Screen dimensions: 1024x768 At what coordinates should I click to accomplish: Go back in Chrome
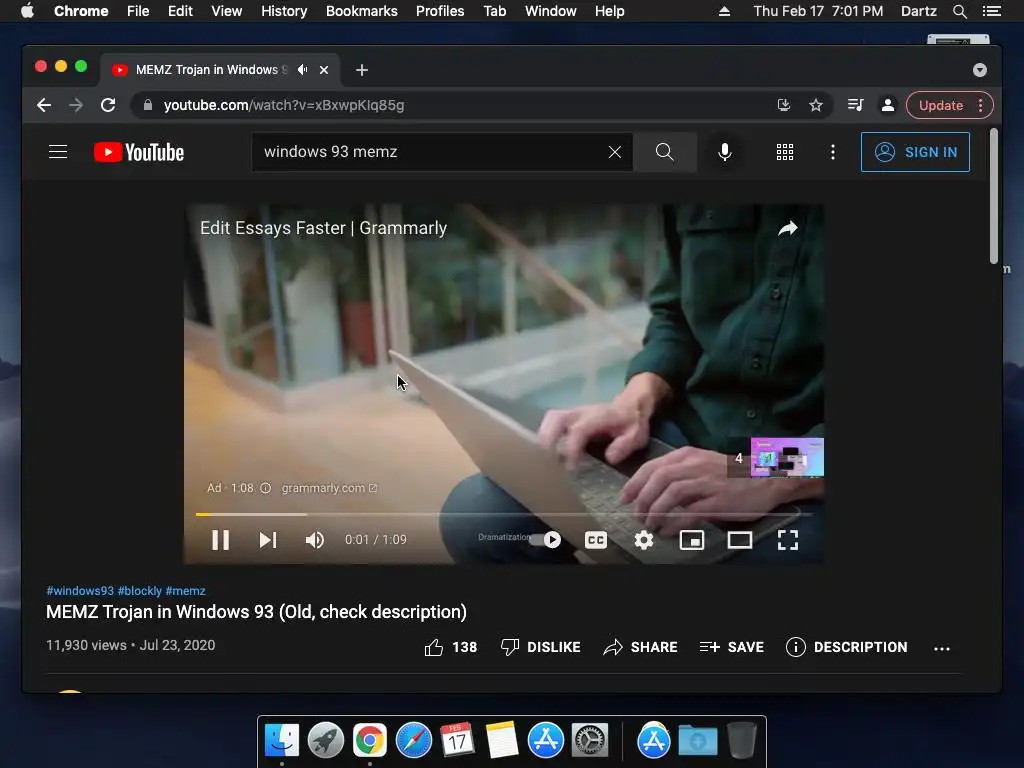[44, 105]
